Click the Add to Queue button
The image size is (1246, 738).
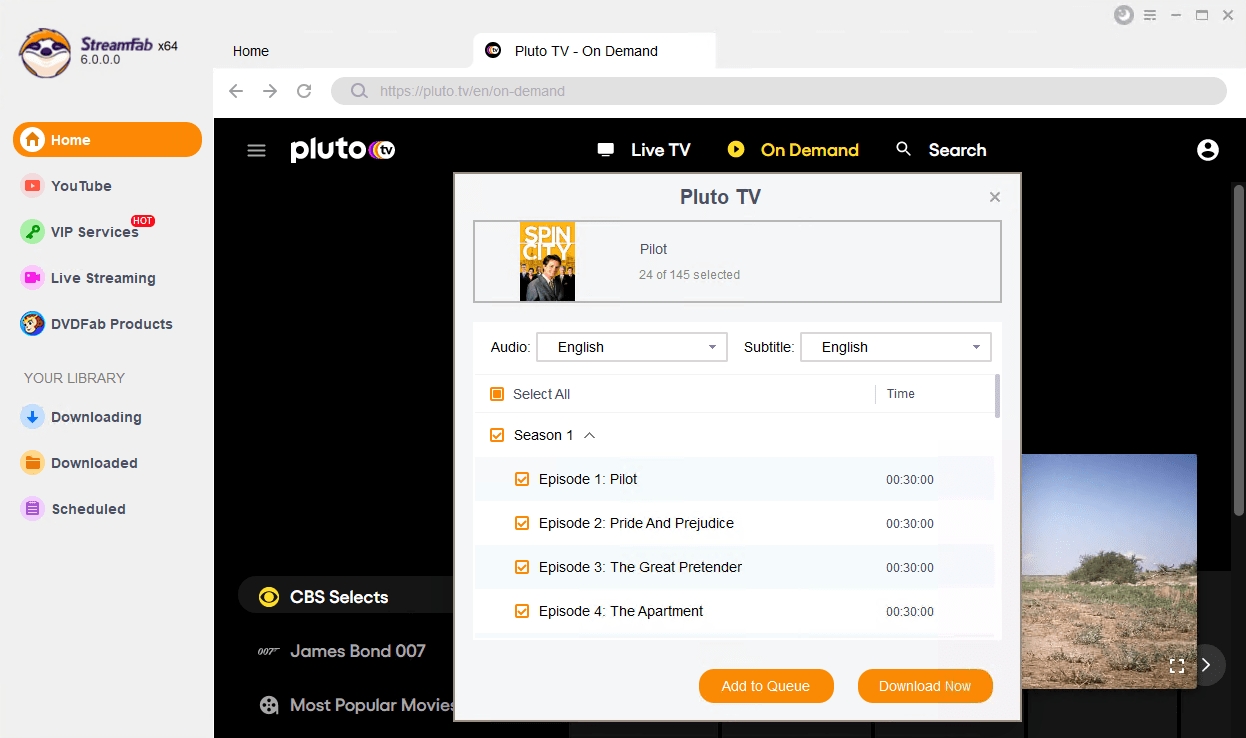click(766, 686)
